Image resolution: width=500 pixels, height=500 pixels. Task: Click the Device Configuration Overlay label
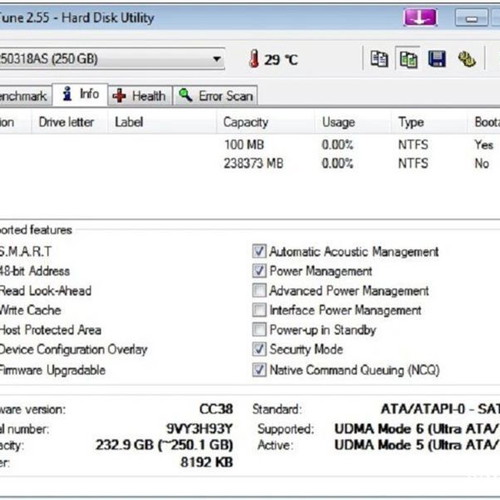(x=74, y=350)
